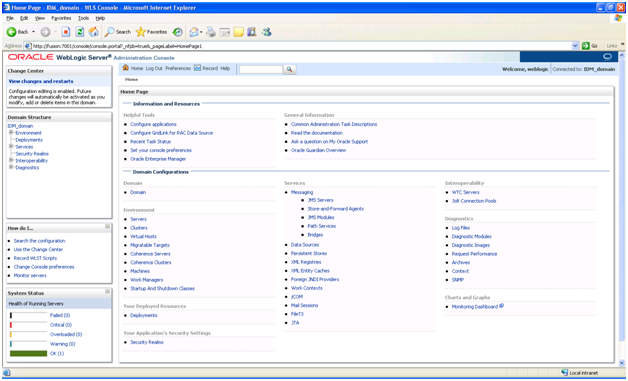Viewport: 628px width, 381px height.
Task: Open the WTC Servers link
Action: tap(465, 192)
